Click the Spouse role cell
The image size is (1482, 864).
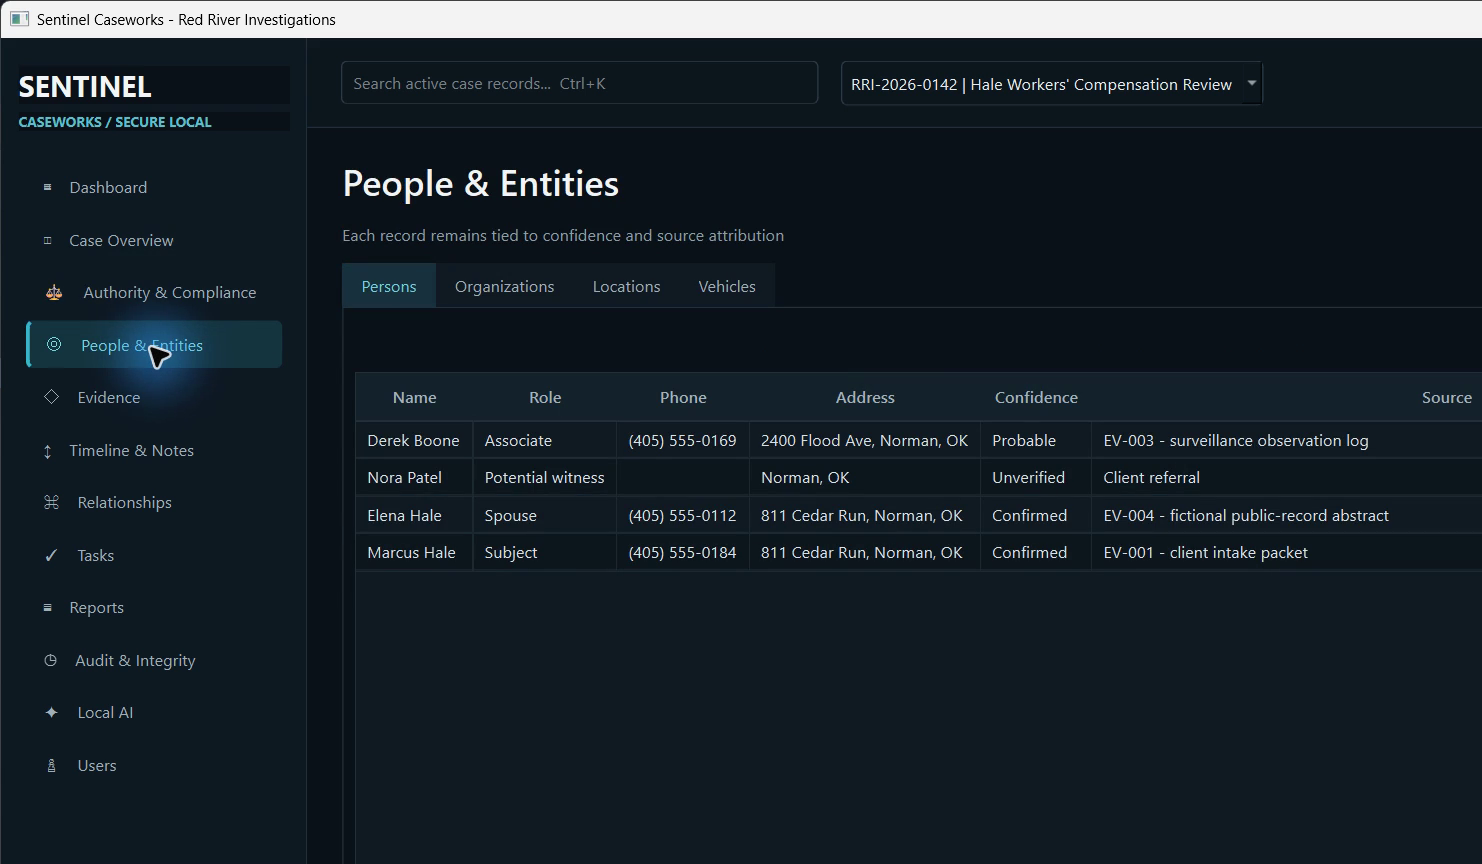coord(545,515)
